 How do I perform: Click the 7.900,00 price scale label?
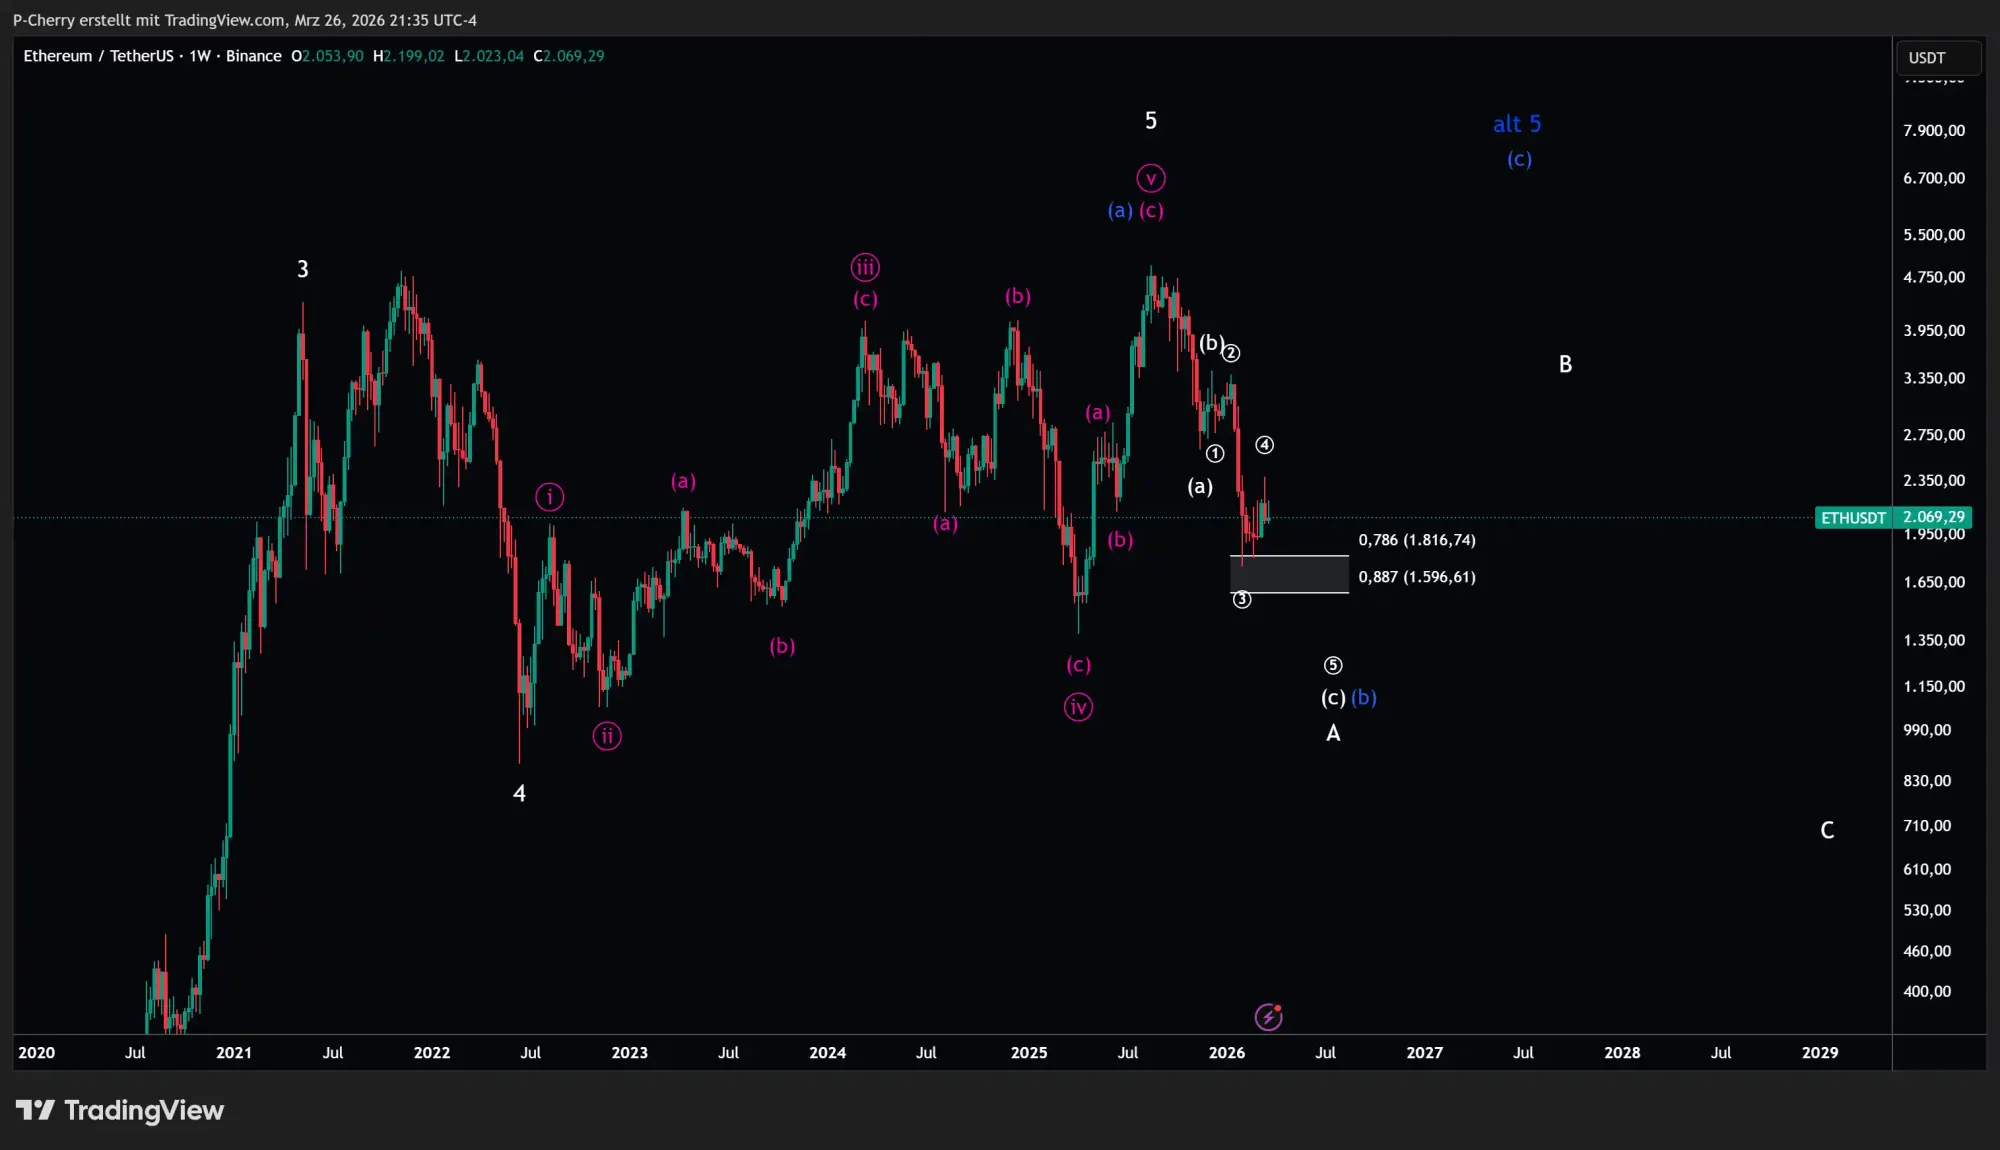(1934, 130)
